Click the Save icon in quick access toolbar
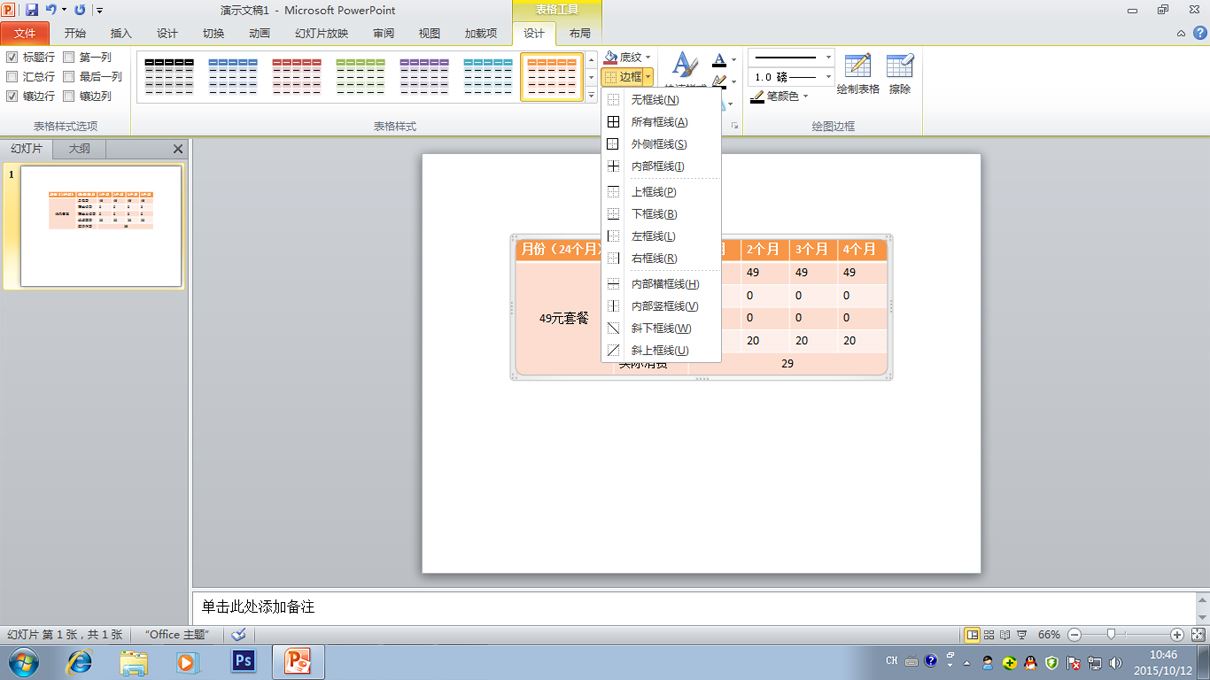Screen dimensions: 1210x680 tap(31, 10)
